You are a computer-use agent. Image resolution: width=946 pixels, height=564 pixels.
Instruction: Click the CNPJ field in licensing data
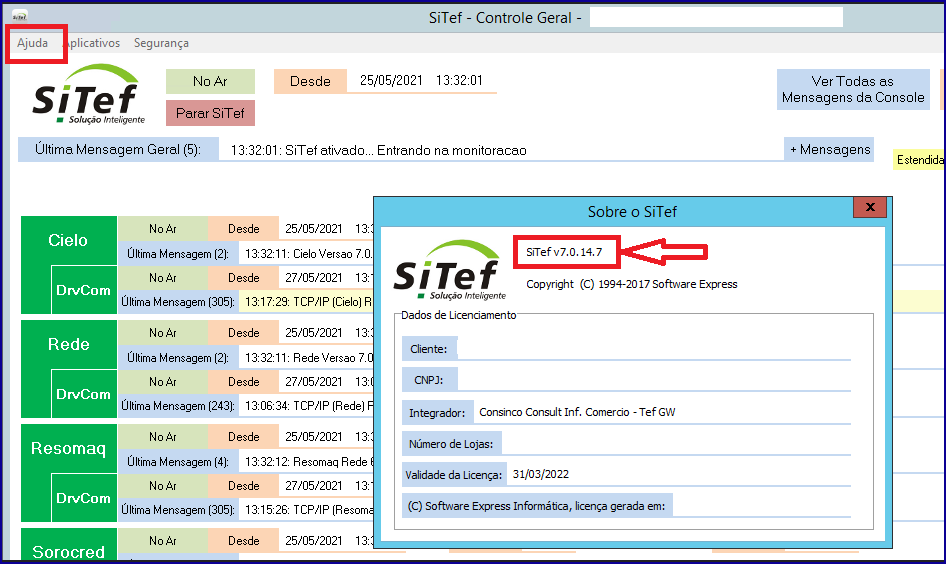pyautogui.click(x=654, y=379)
